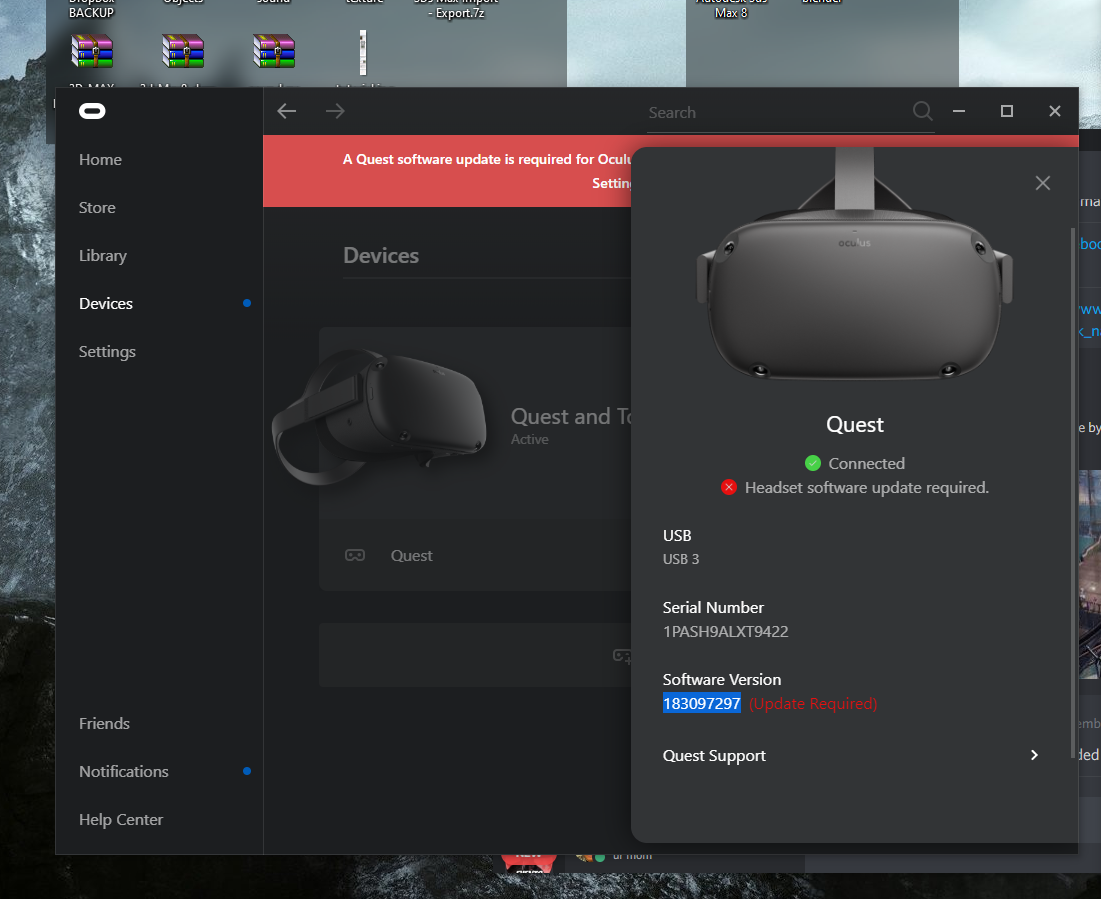Open the first WinRAR archive on desktop
Viewport: 1101px width, 899px height.
[x=92, y=51]
